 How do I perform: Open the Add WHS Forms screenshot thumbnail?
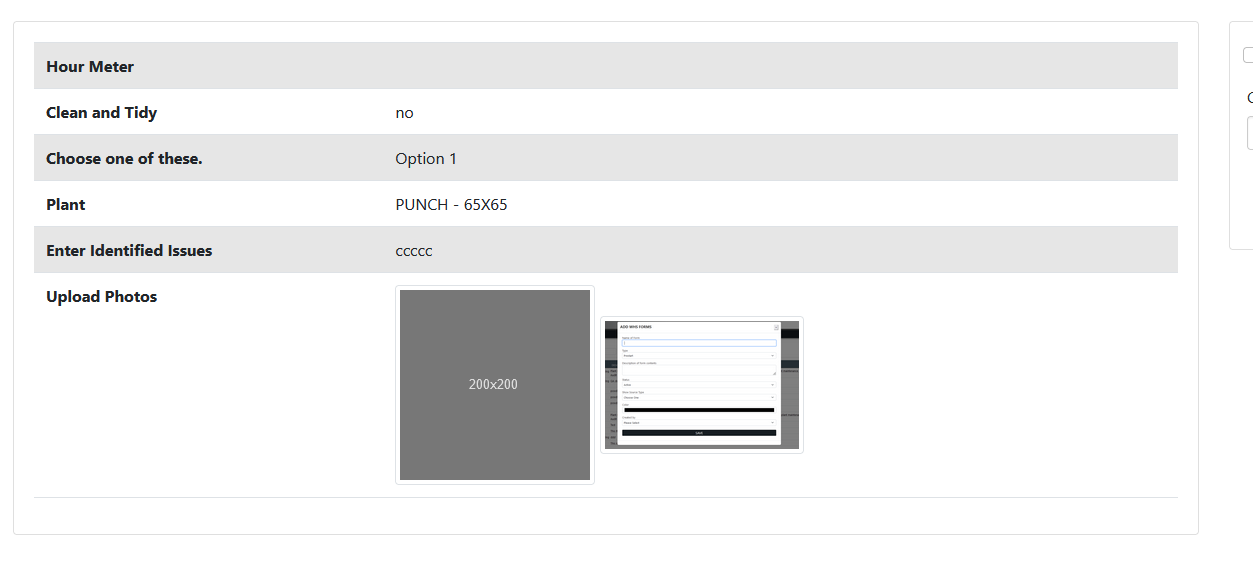(x=701, y=385)
